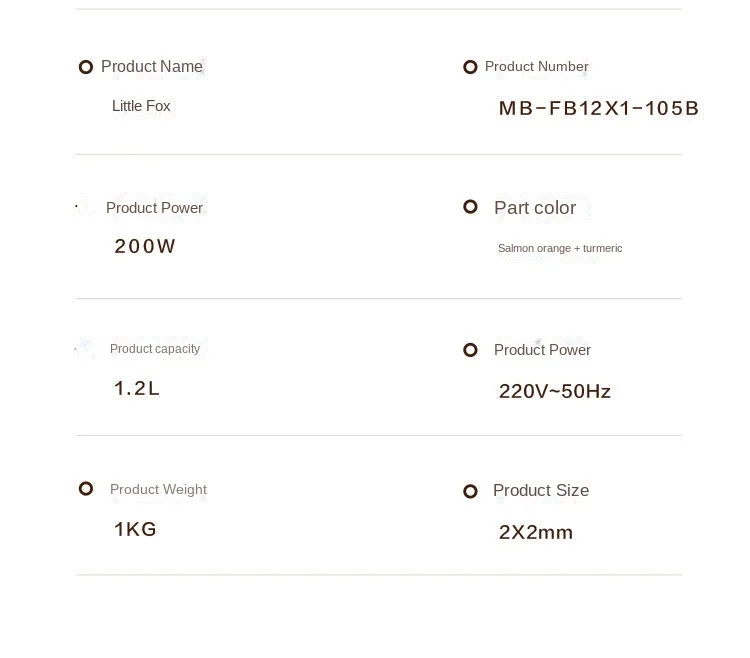Click the "Product capacity" label
Screen dimensions: 750x658
(x=155, y=349)
